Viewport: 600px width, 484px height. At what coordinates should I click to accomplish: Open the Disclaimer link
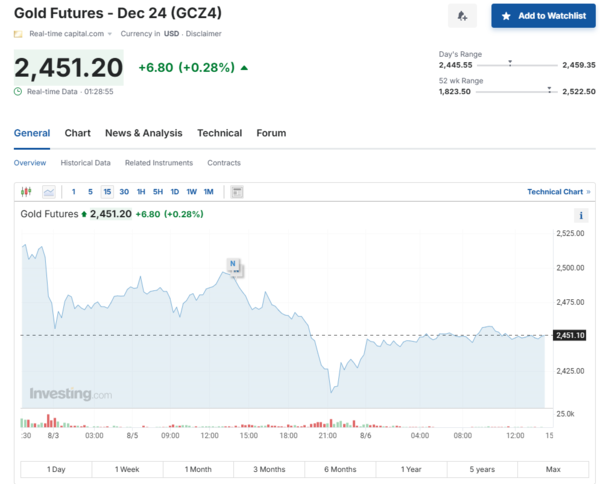coord(204,34)
